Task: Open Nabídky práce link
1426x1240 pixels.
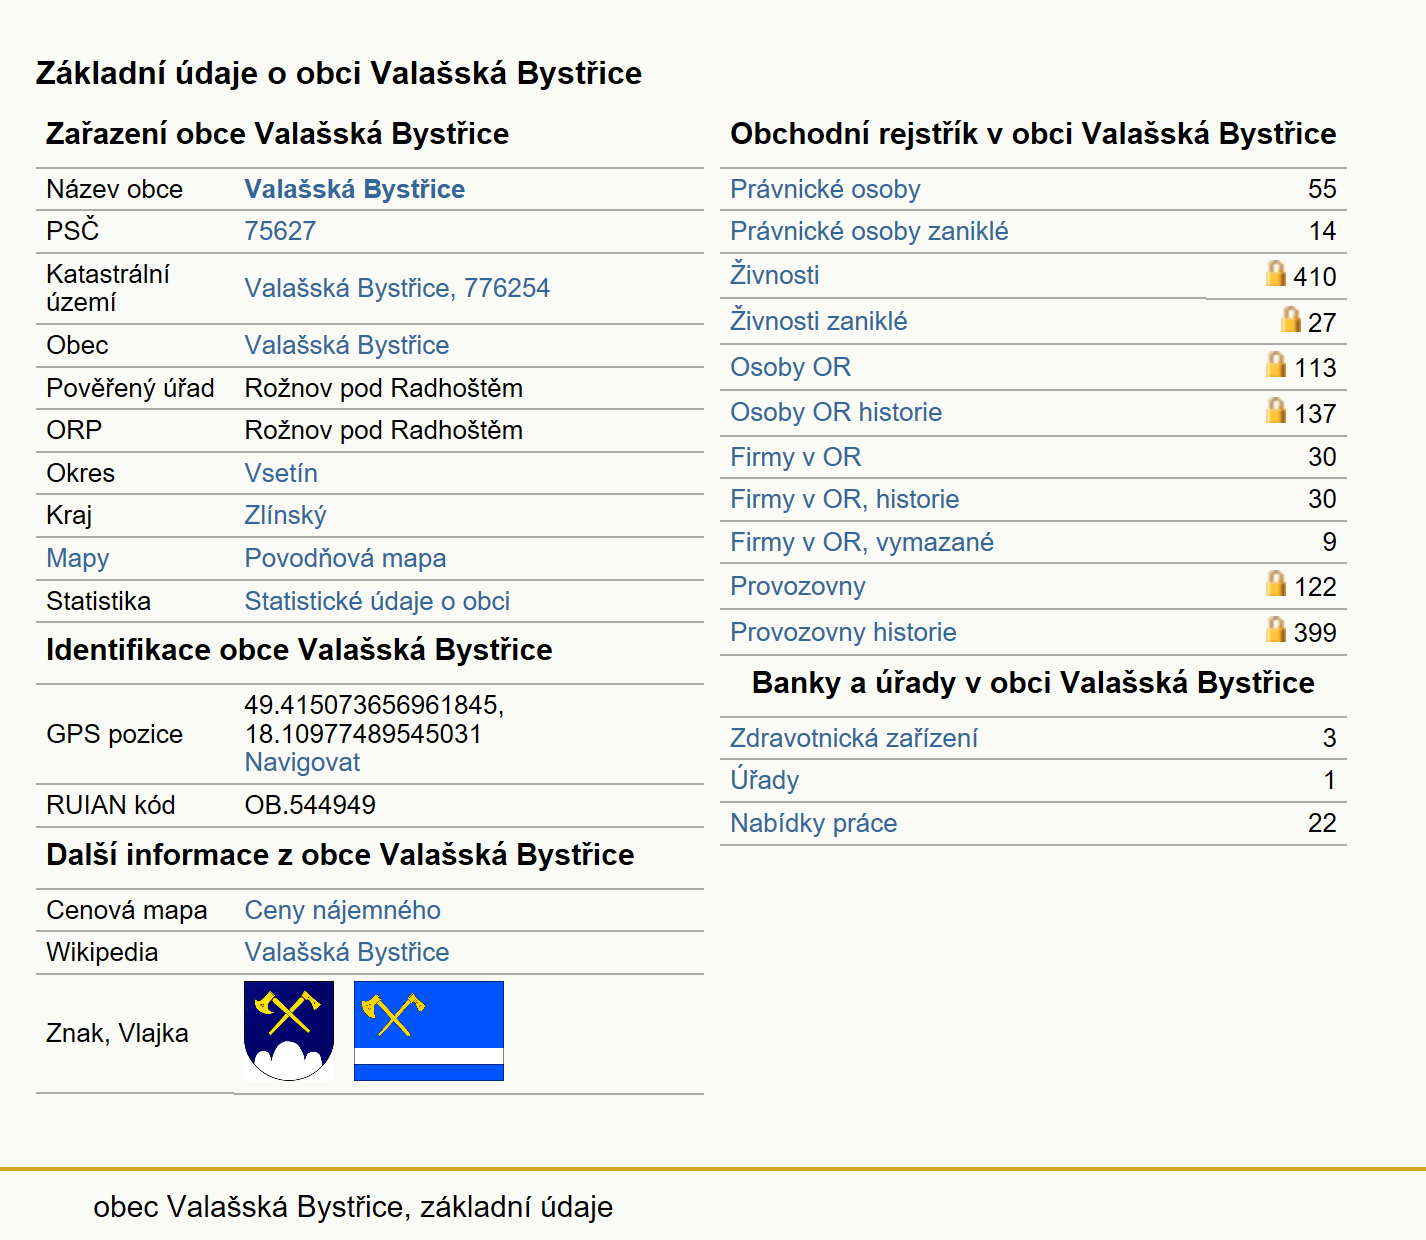Action: (x=813, y=823)
